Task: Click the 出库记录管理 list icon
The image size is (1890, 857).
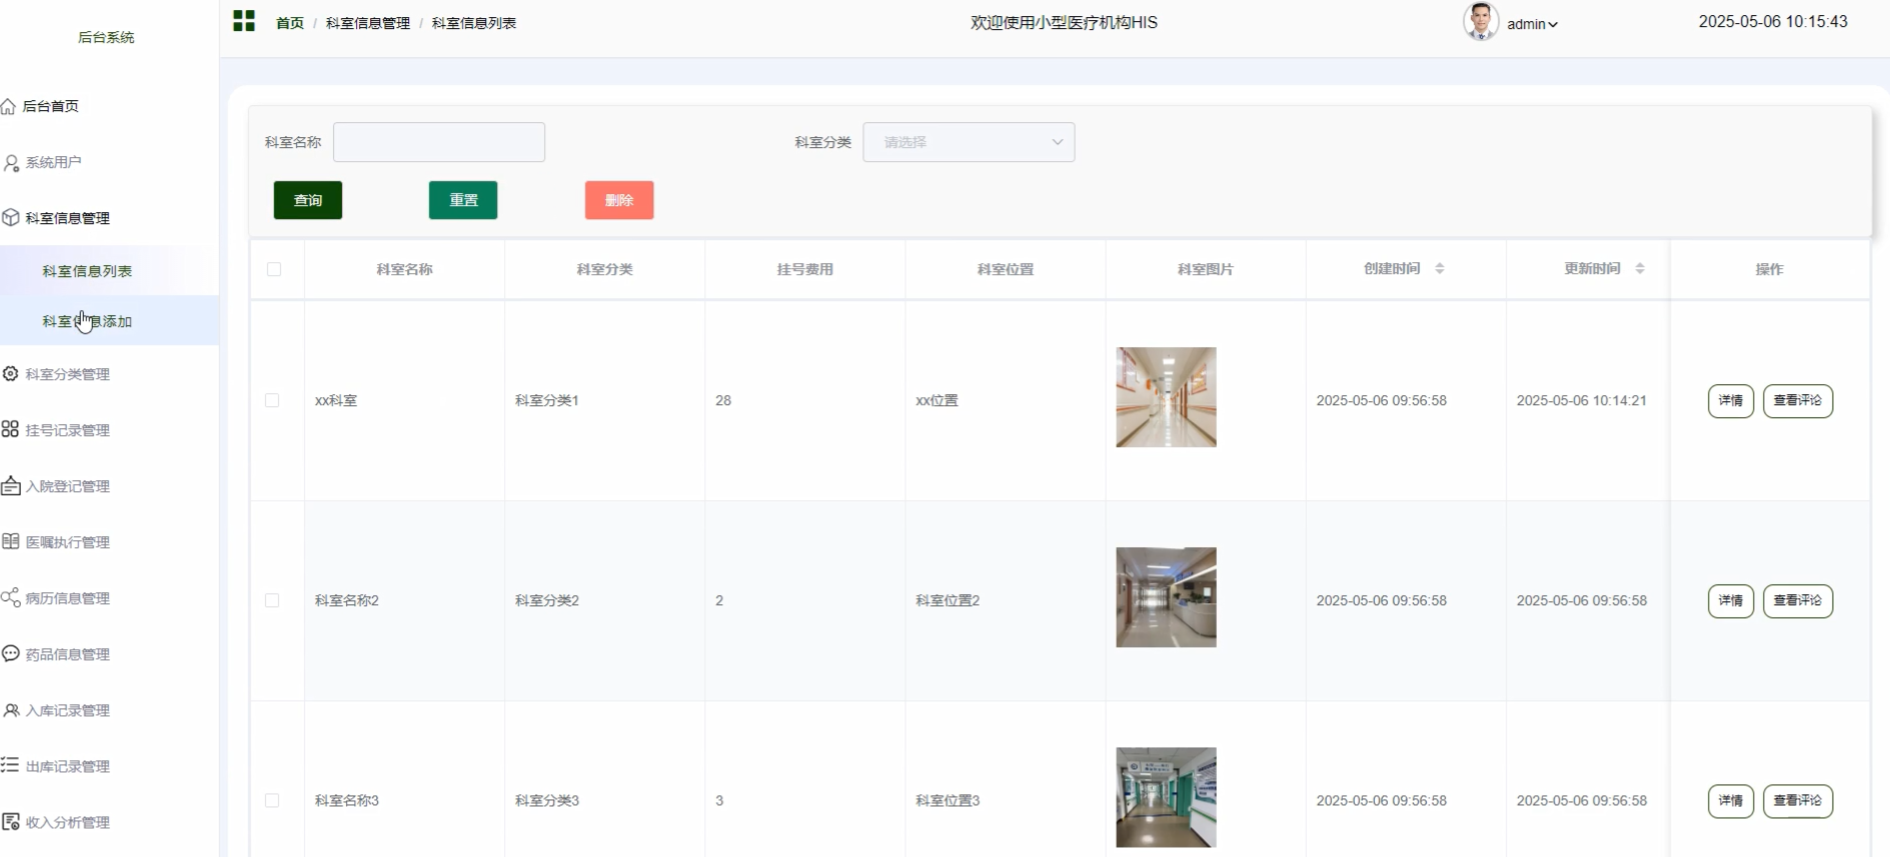Action: click(10, 765)
